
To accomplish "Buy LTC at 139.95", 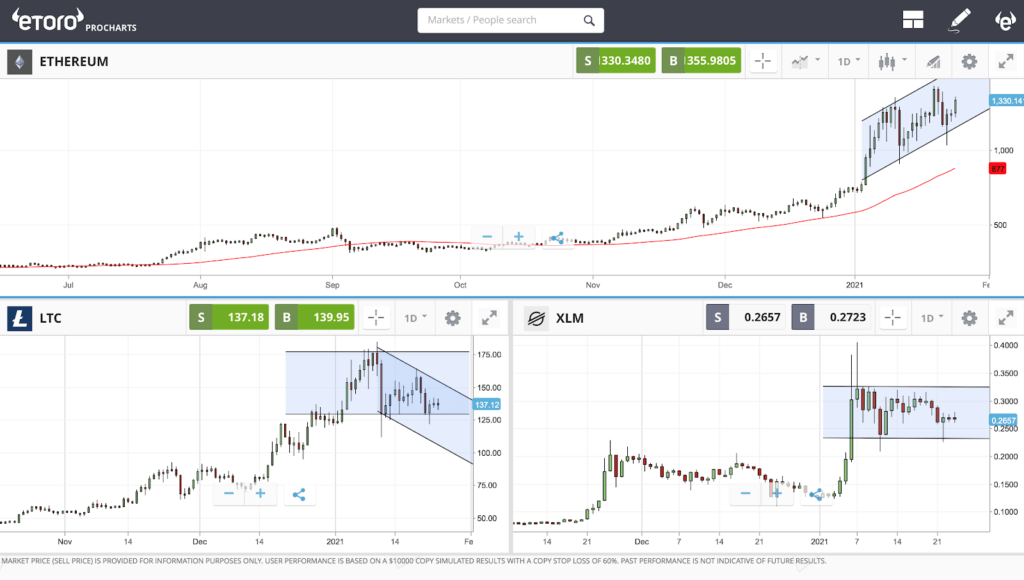I will [315, 317].
